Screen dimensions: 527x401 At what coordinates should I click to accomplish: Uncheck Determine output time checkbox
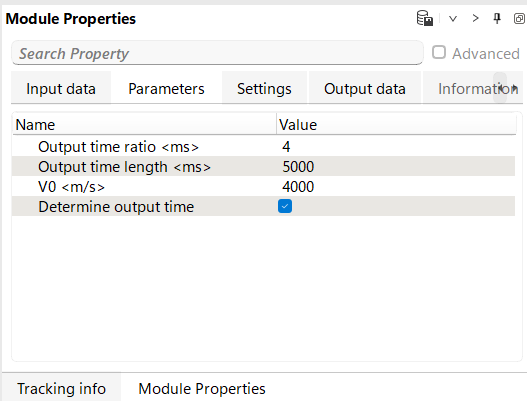pyautogui.click(x=285, y=206)
